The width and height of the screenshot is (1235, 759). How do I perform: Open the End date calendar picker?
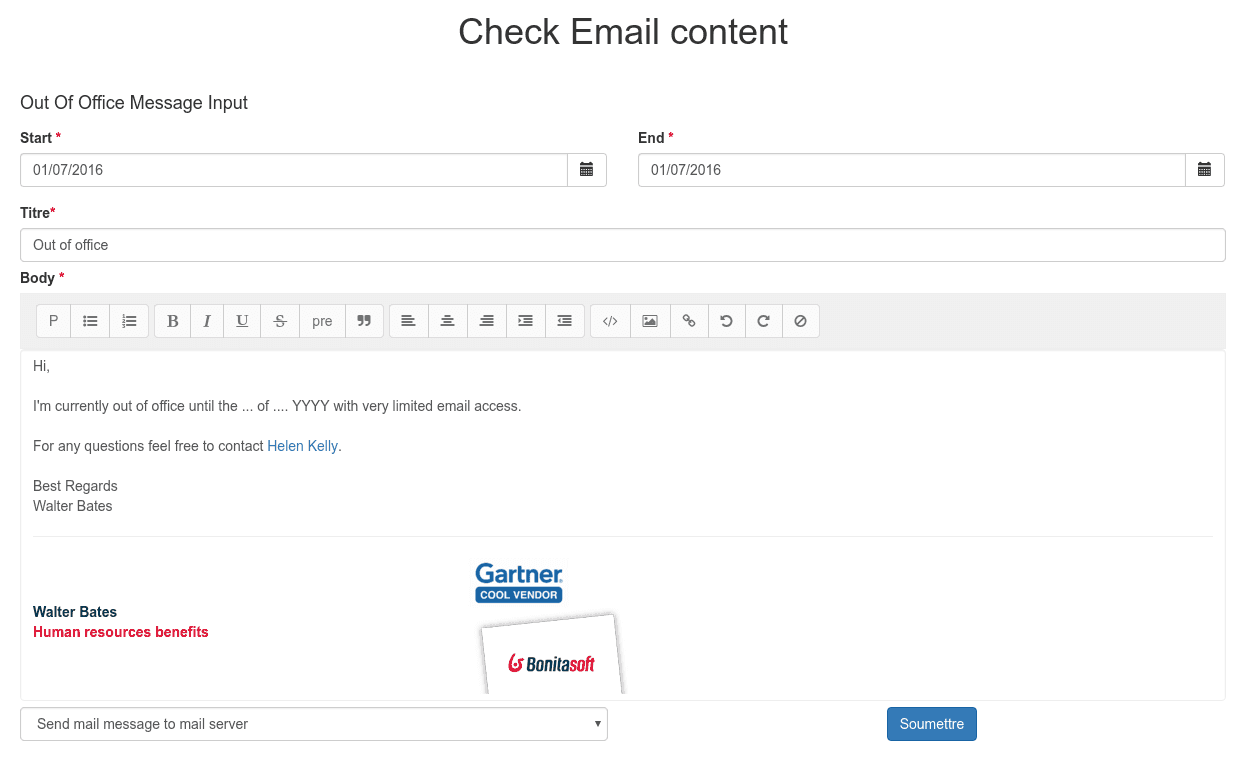1205,169
